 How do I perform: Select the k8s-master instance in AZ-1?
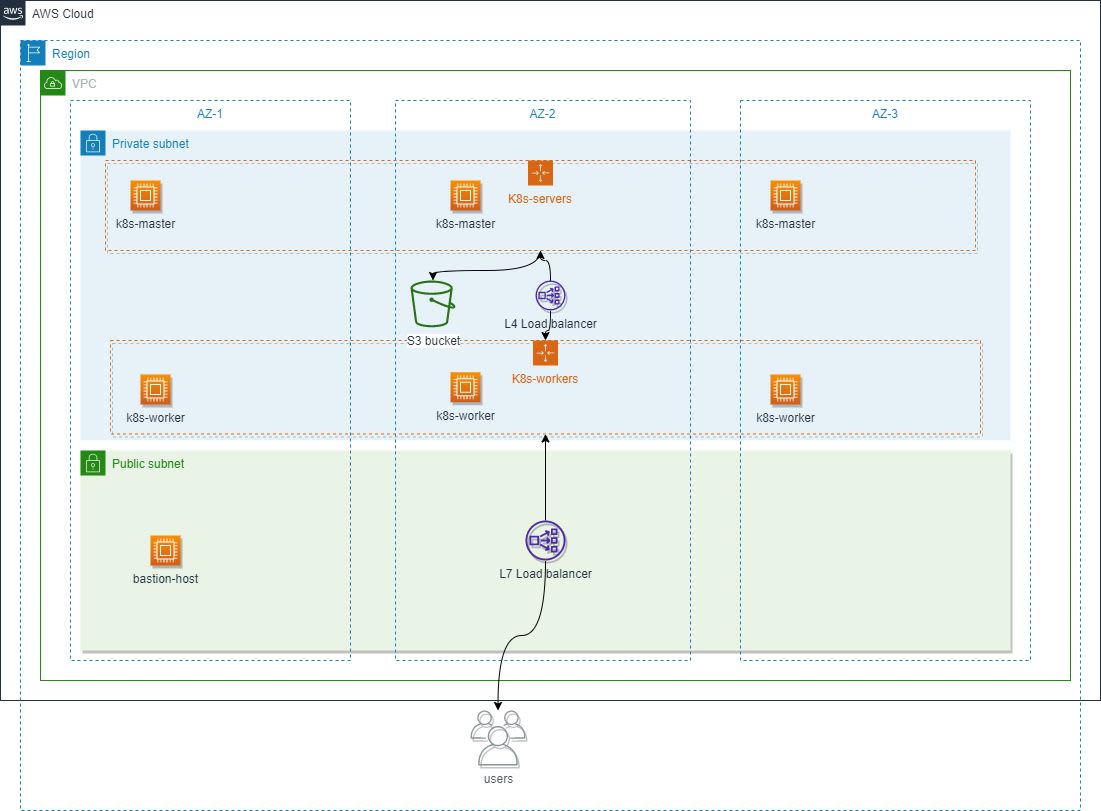[146, 195]
